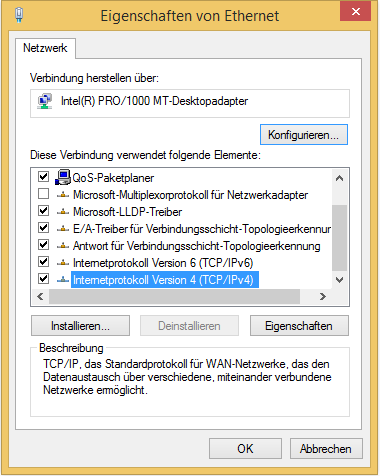
Task: Click the Intel PRO/1000 network adapter icon
Action: pos(45,101)
